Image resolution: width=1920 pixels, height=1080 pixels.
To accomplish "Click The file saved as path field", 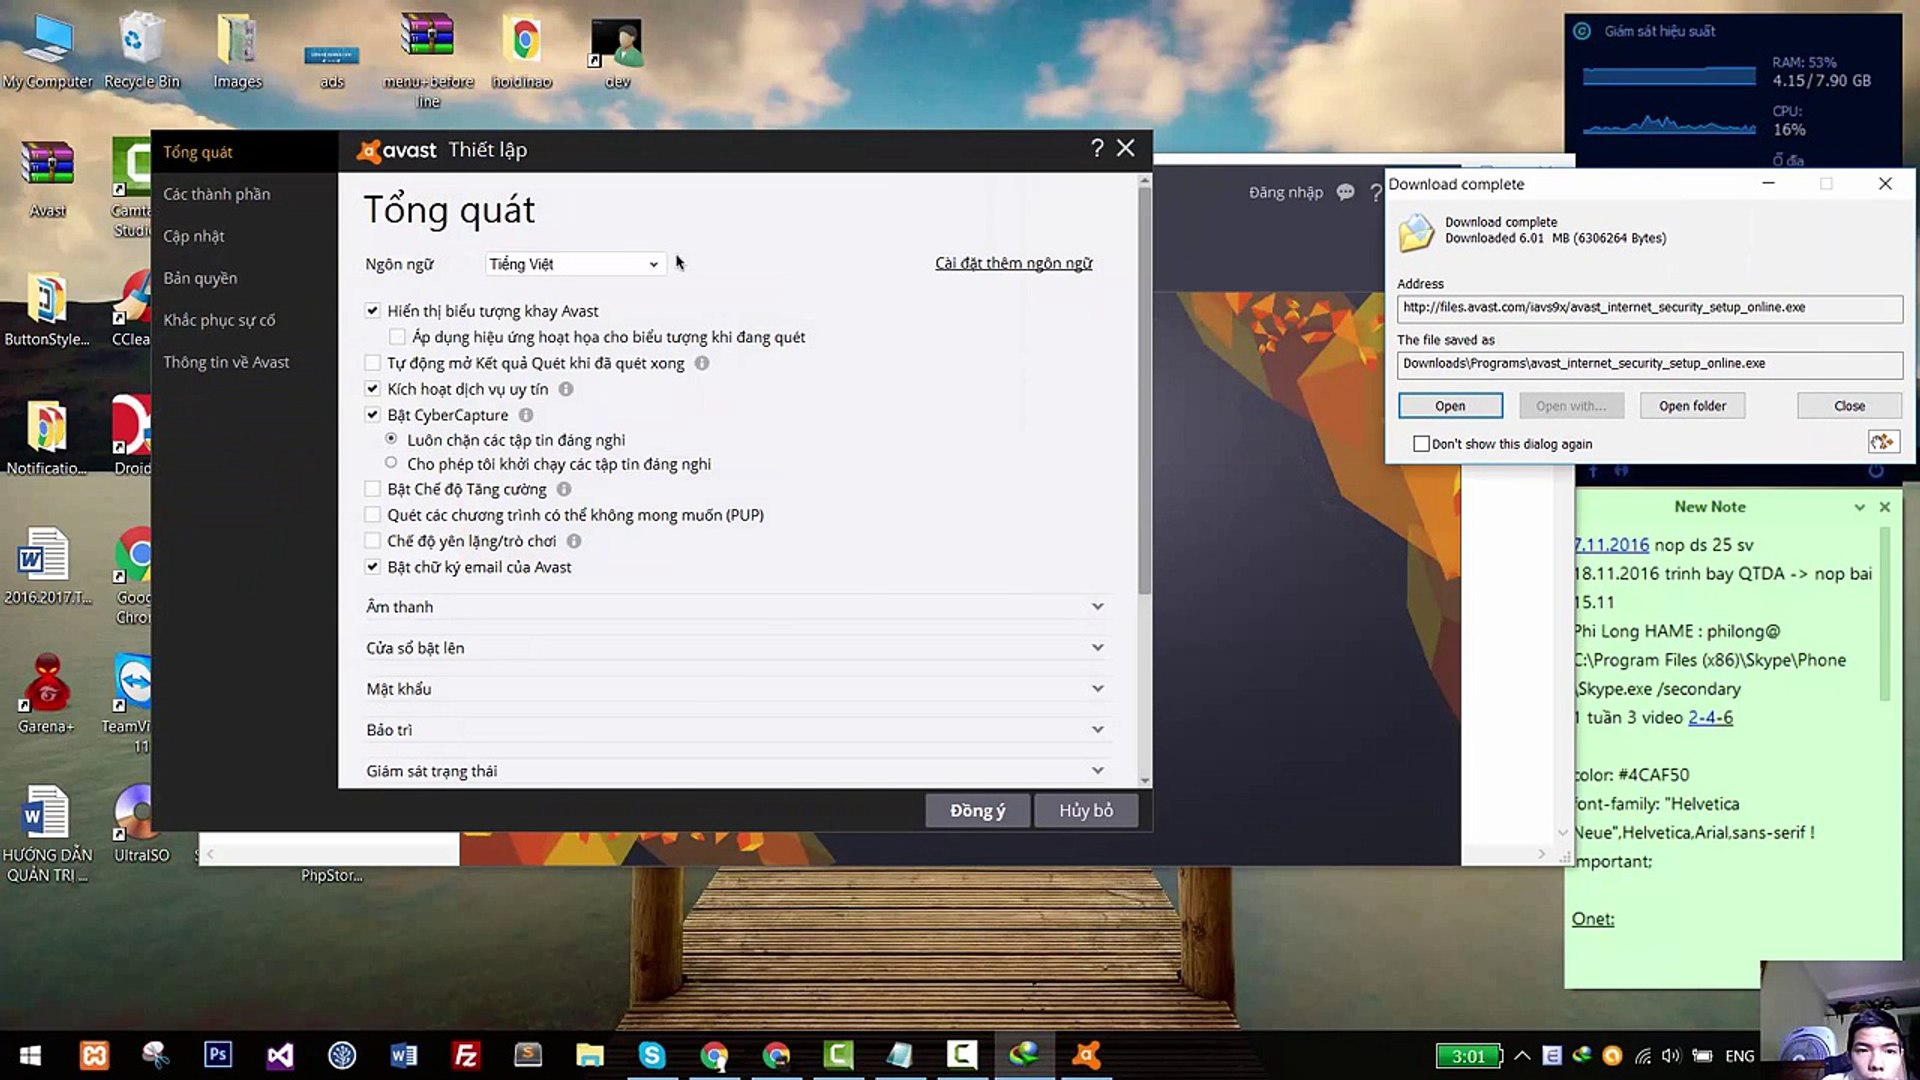I will 1649,364.
